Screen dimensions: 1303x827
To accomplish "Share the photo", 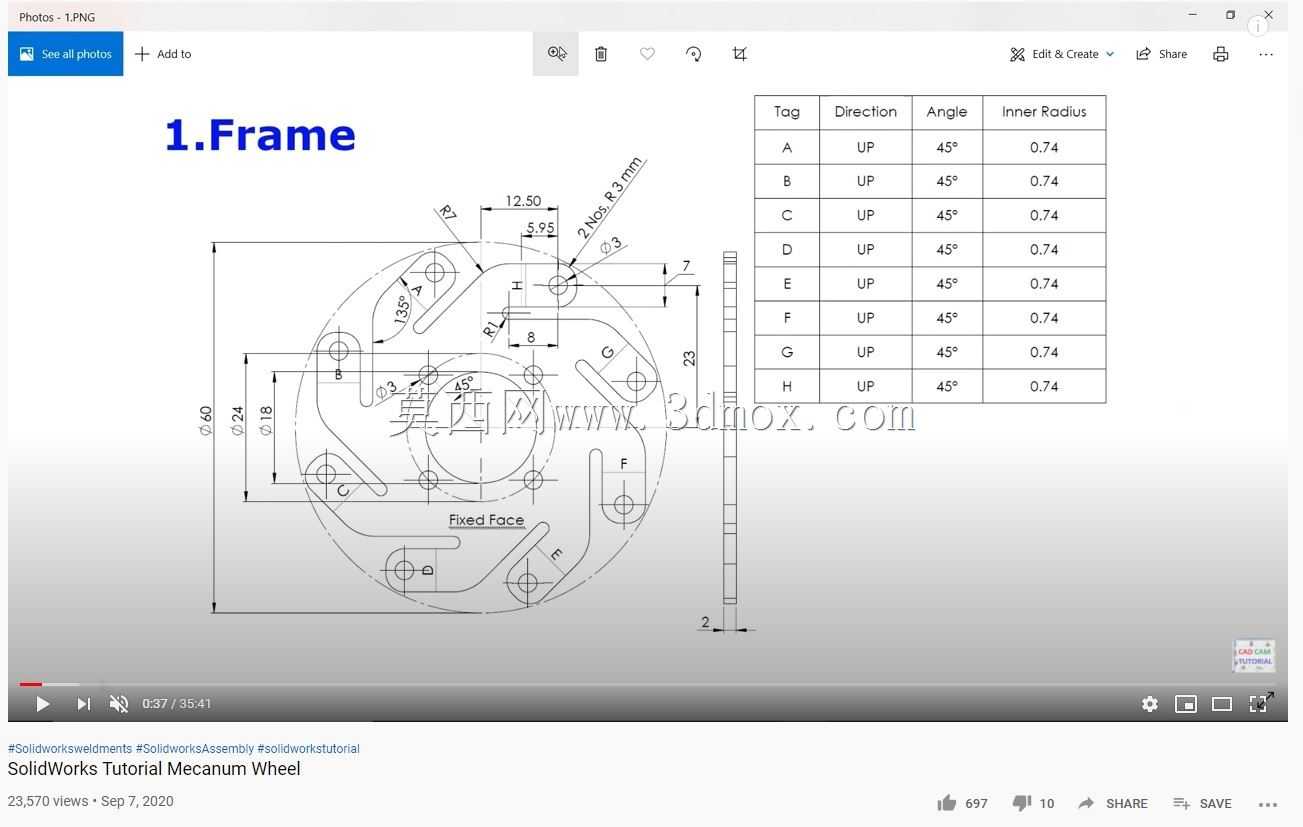I will [1161, 54].
